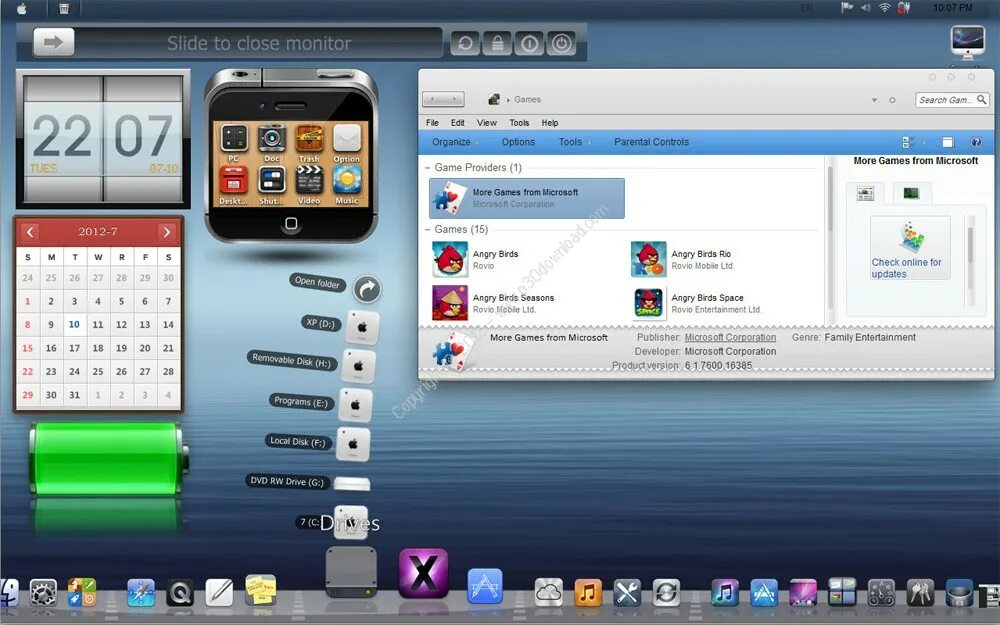Click the Wi-Fi icon in the top bar

pos(884,8)
